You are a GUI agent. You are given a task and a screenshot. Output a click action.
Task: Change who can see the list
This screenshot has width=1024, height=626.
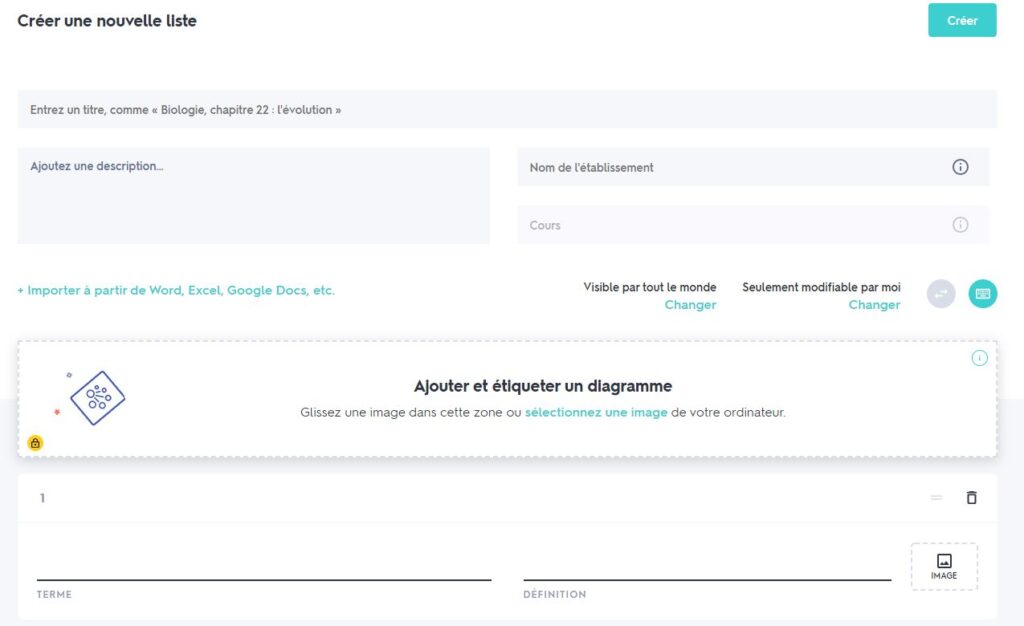[x=690, y=304]
